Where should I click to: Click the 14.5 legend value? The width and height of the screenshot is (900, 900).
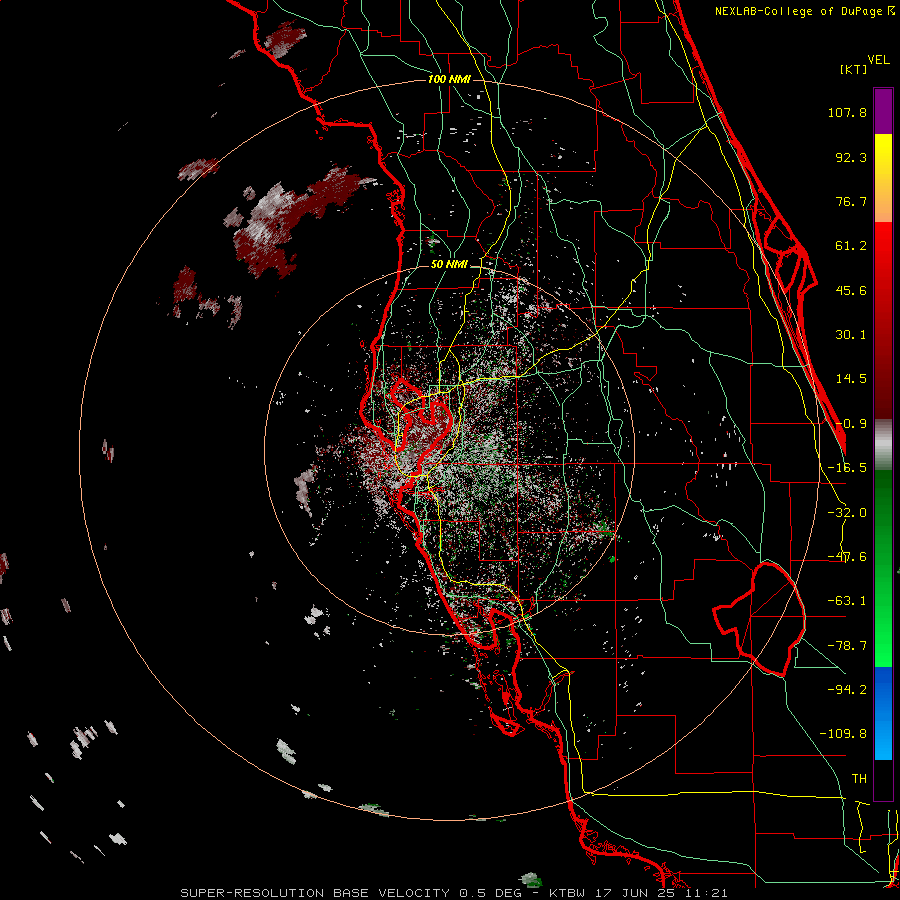pyautogui.click(x=851, y=379)
